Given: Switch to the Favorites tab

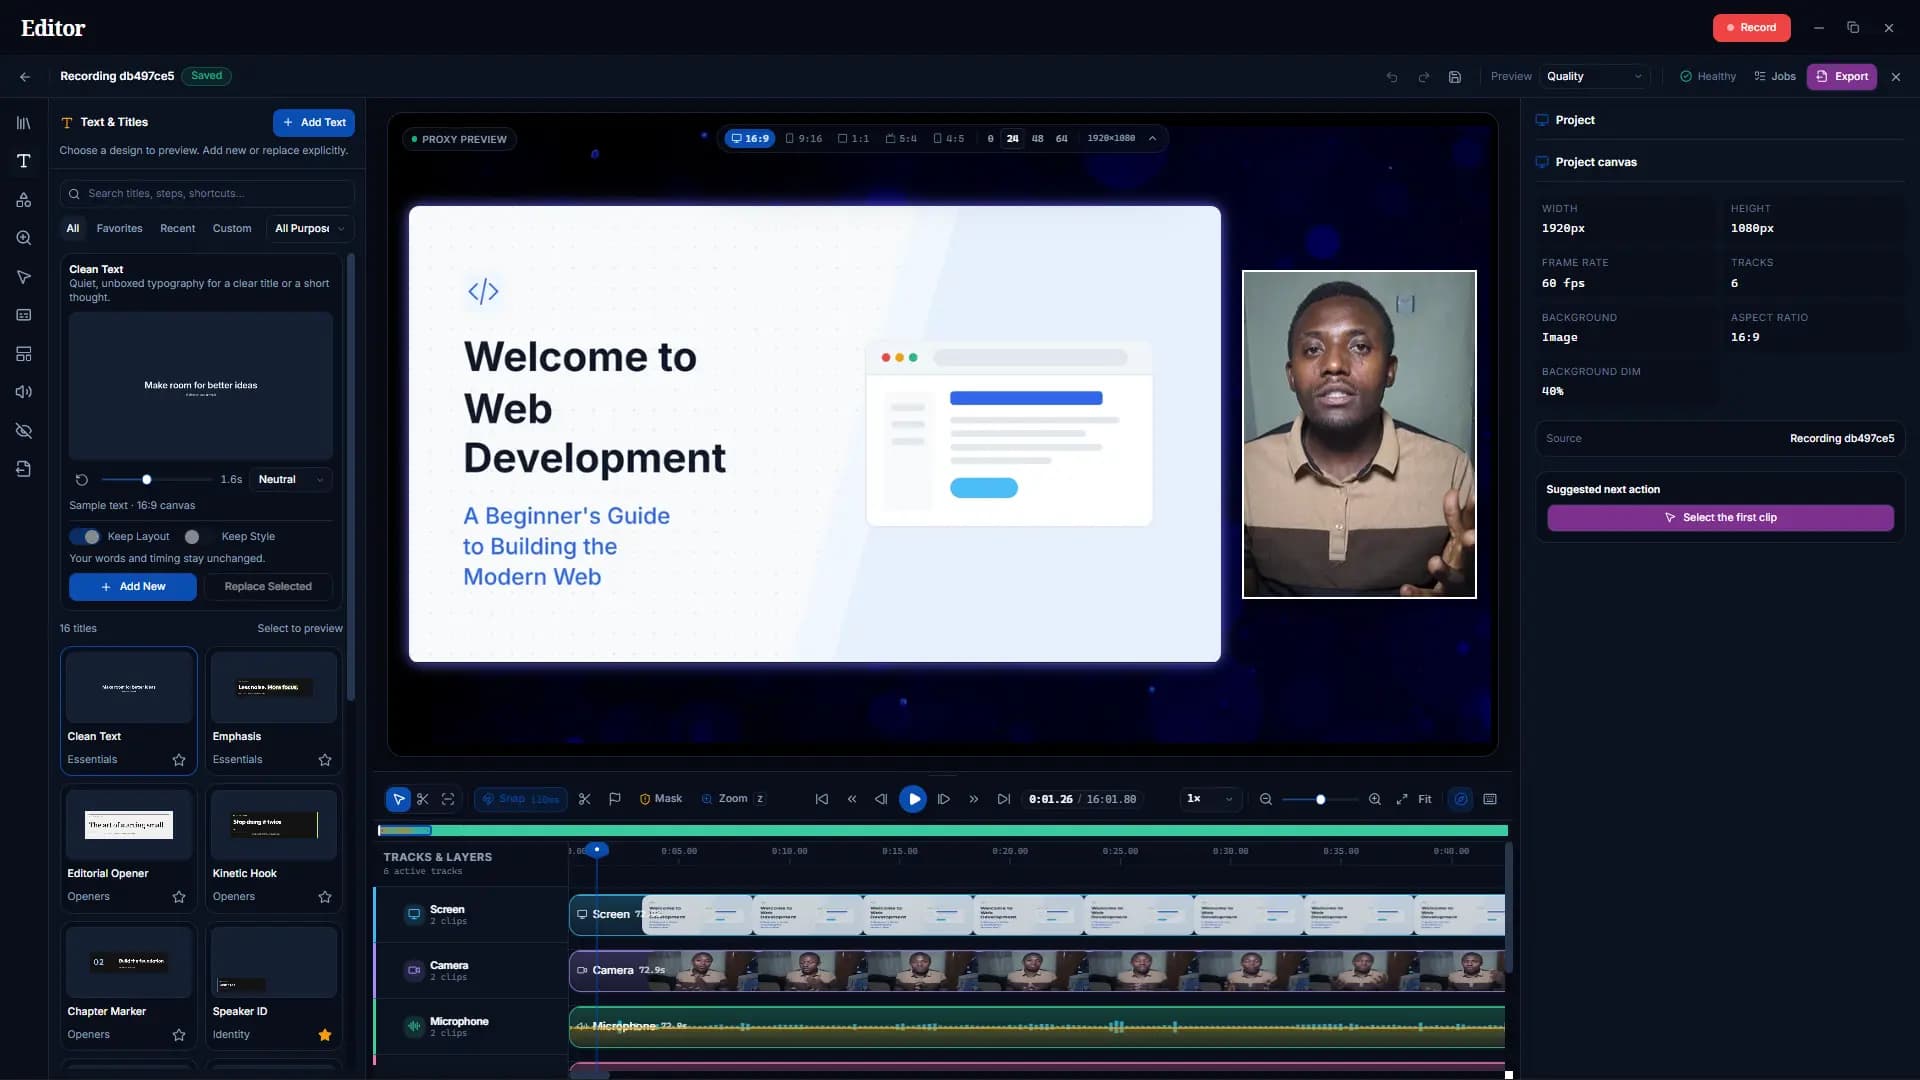Looking at the screenshot, I should pyautogui.click(x=119, y=229).
